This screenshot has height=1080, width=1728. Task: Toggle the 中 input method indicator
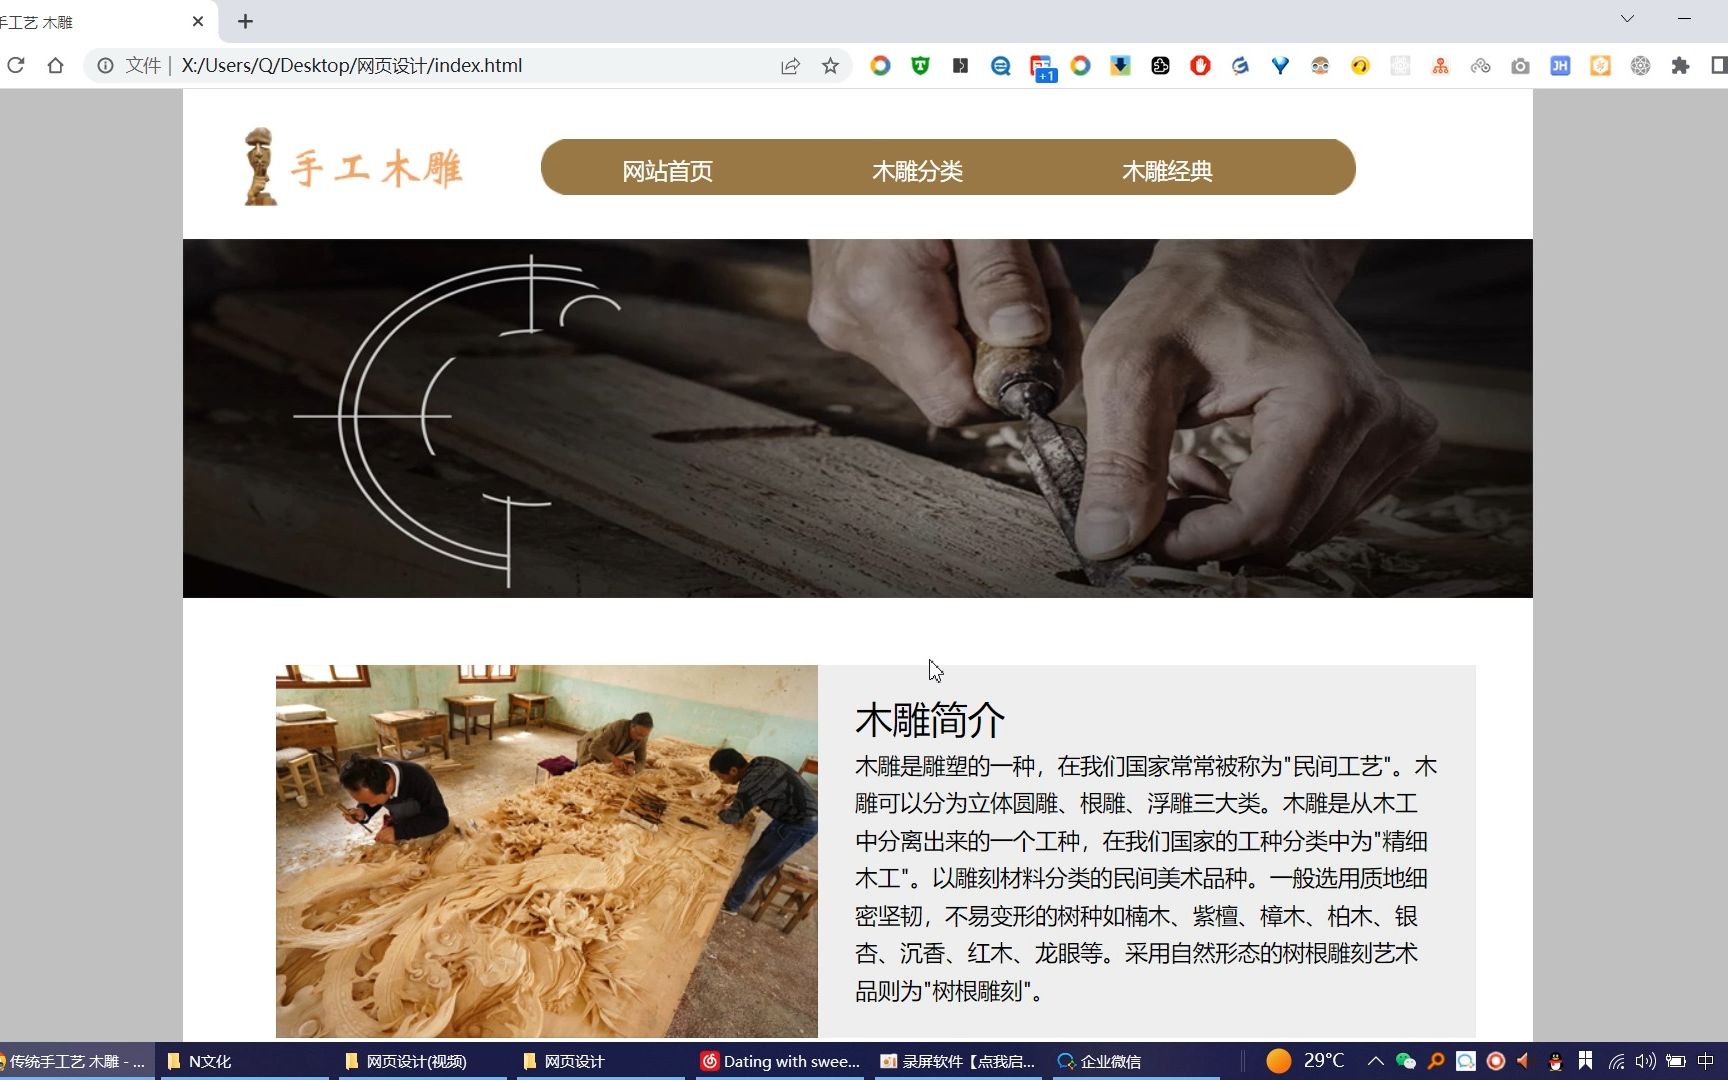1706,1062
